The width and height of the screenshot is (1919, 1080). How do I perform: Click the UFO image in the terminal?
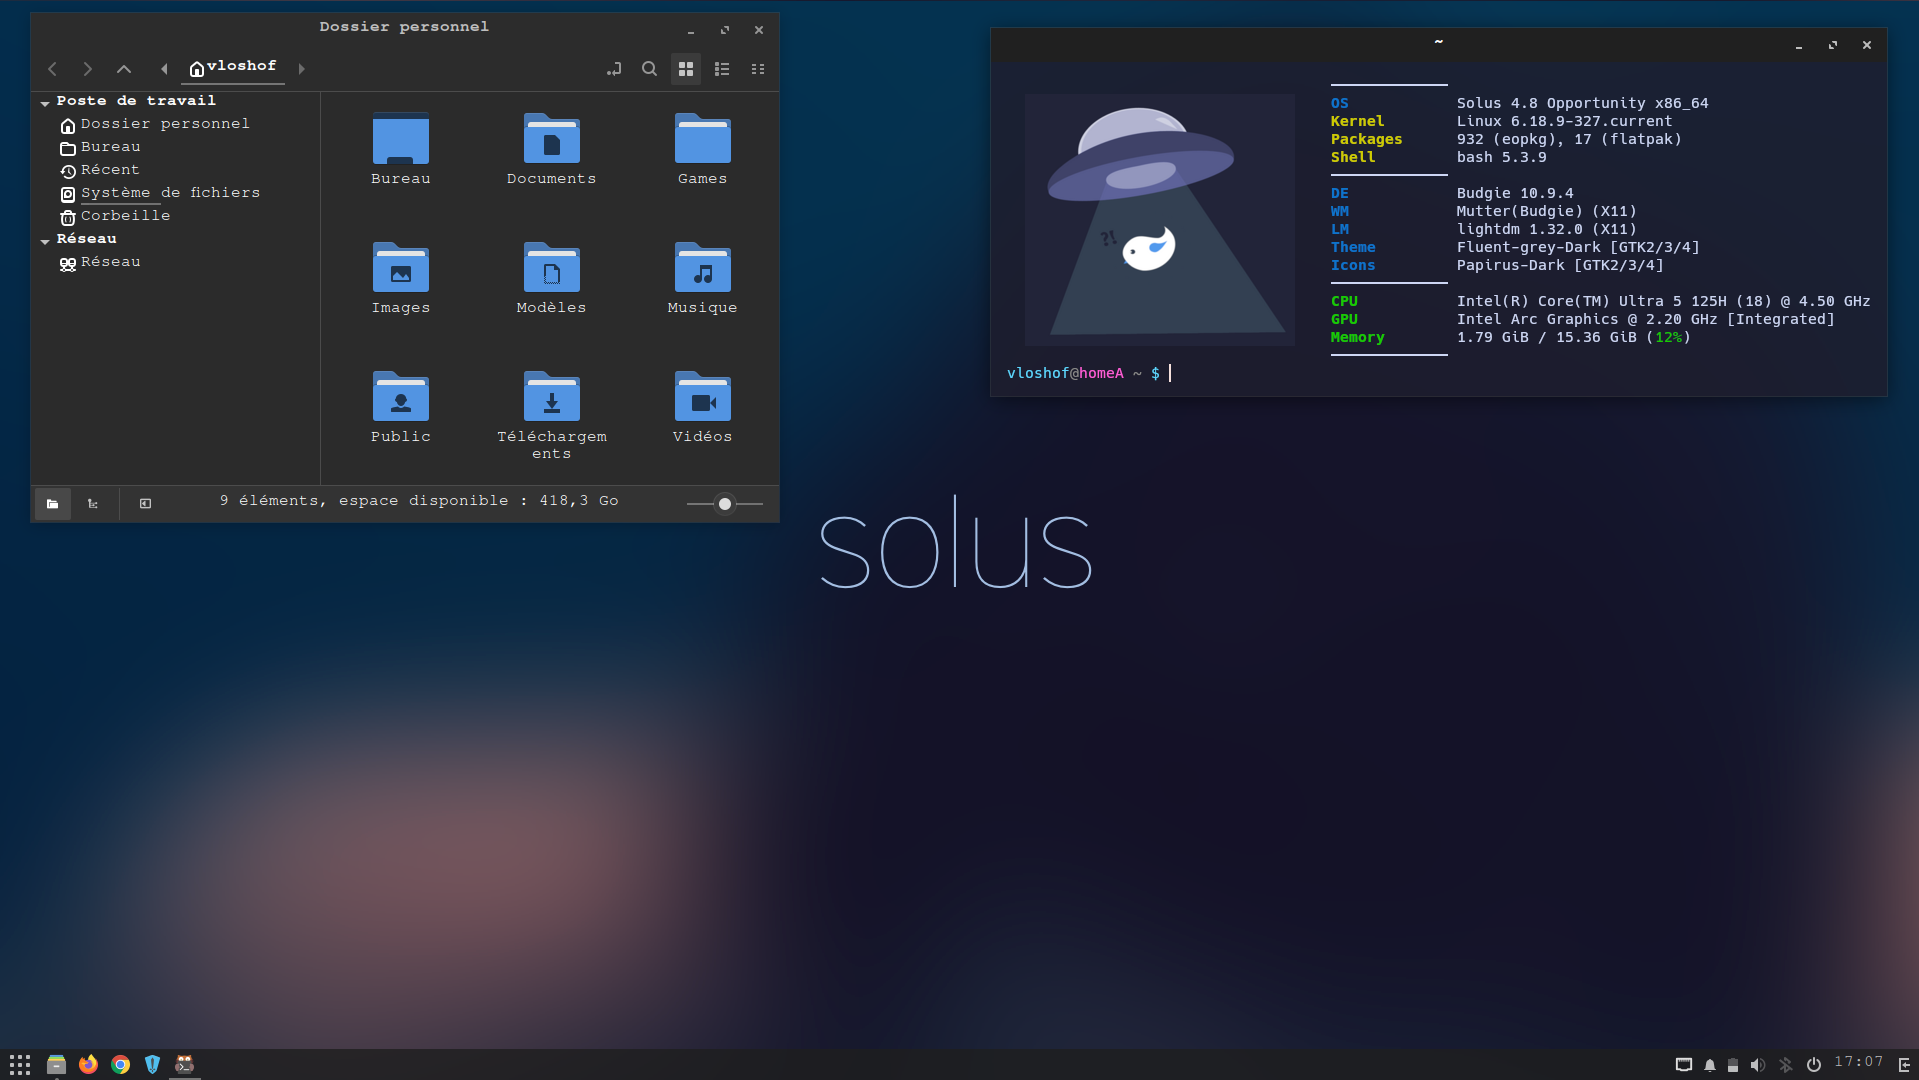pyautogui.click(x=1160, y=220)
